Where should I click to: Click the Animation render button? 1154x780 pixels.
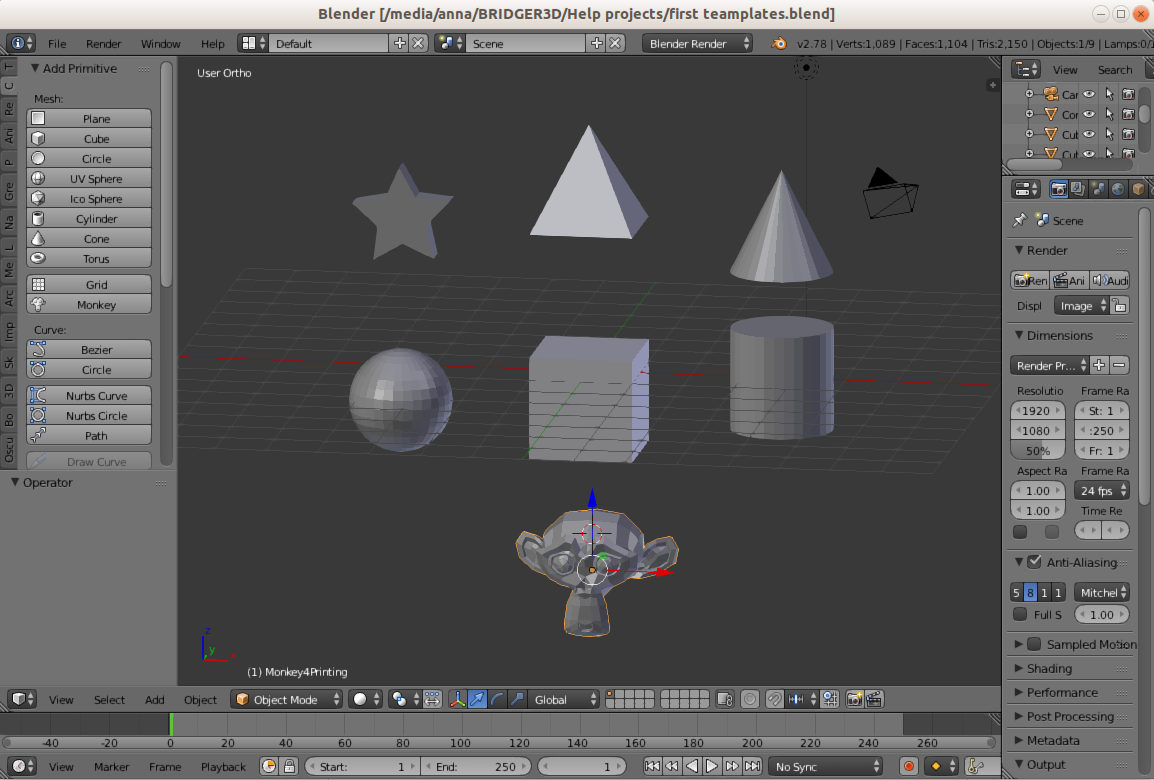(1069, 280)
